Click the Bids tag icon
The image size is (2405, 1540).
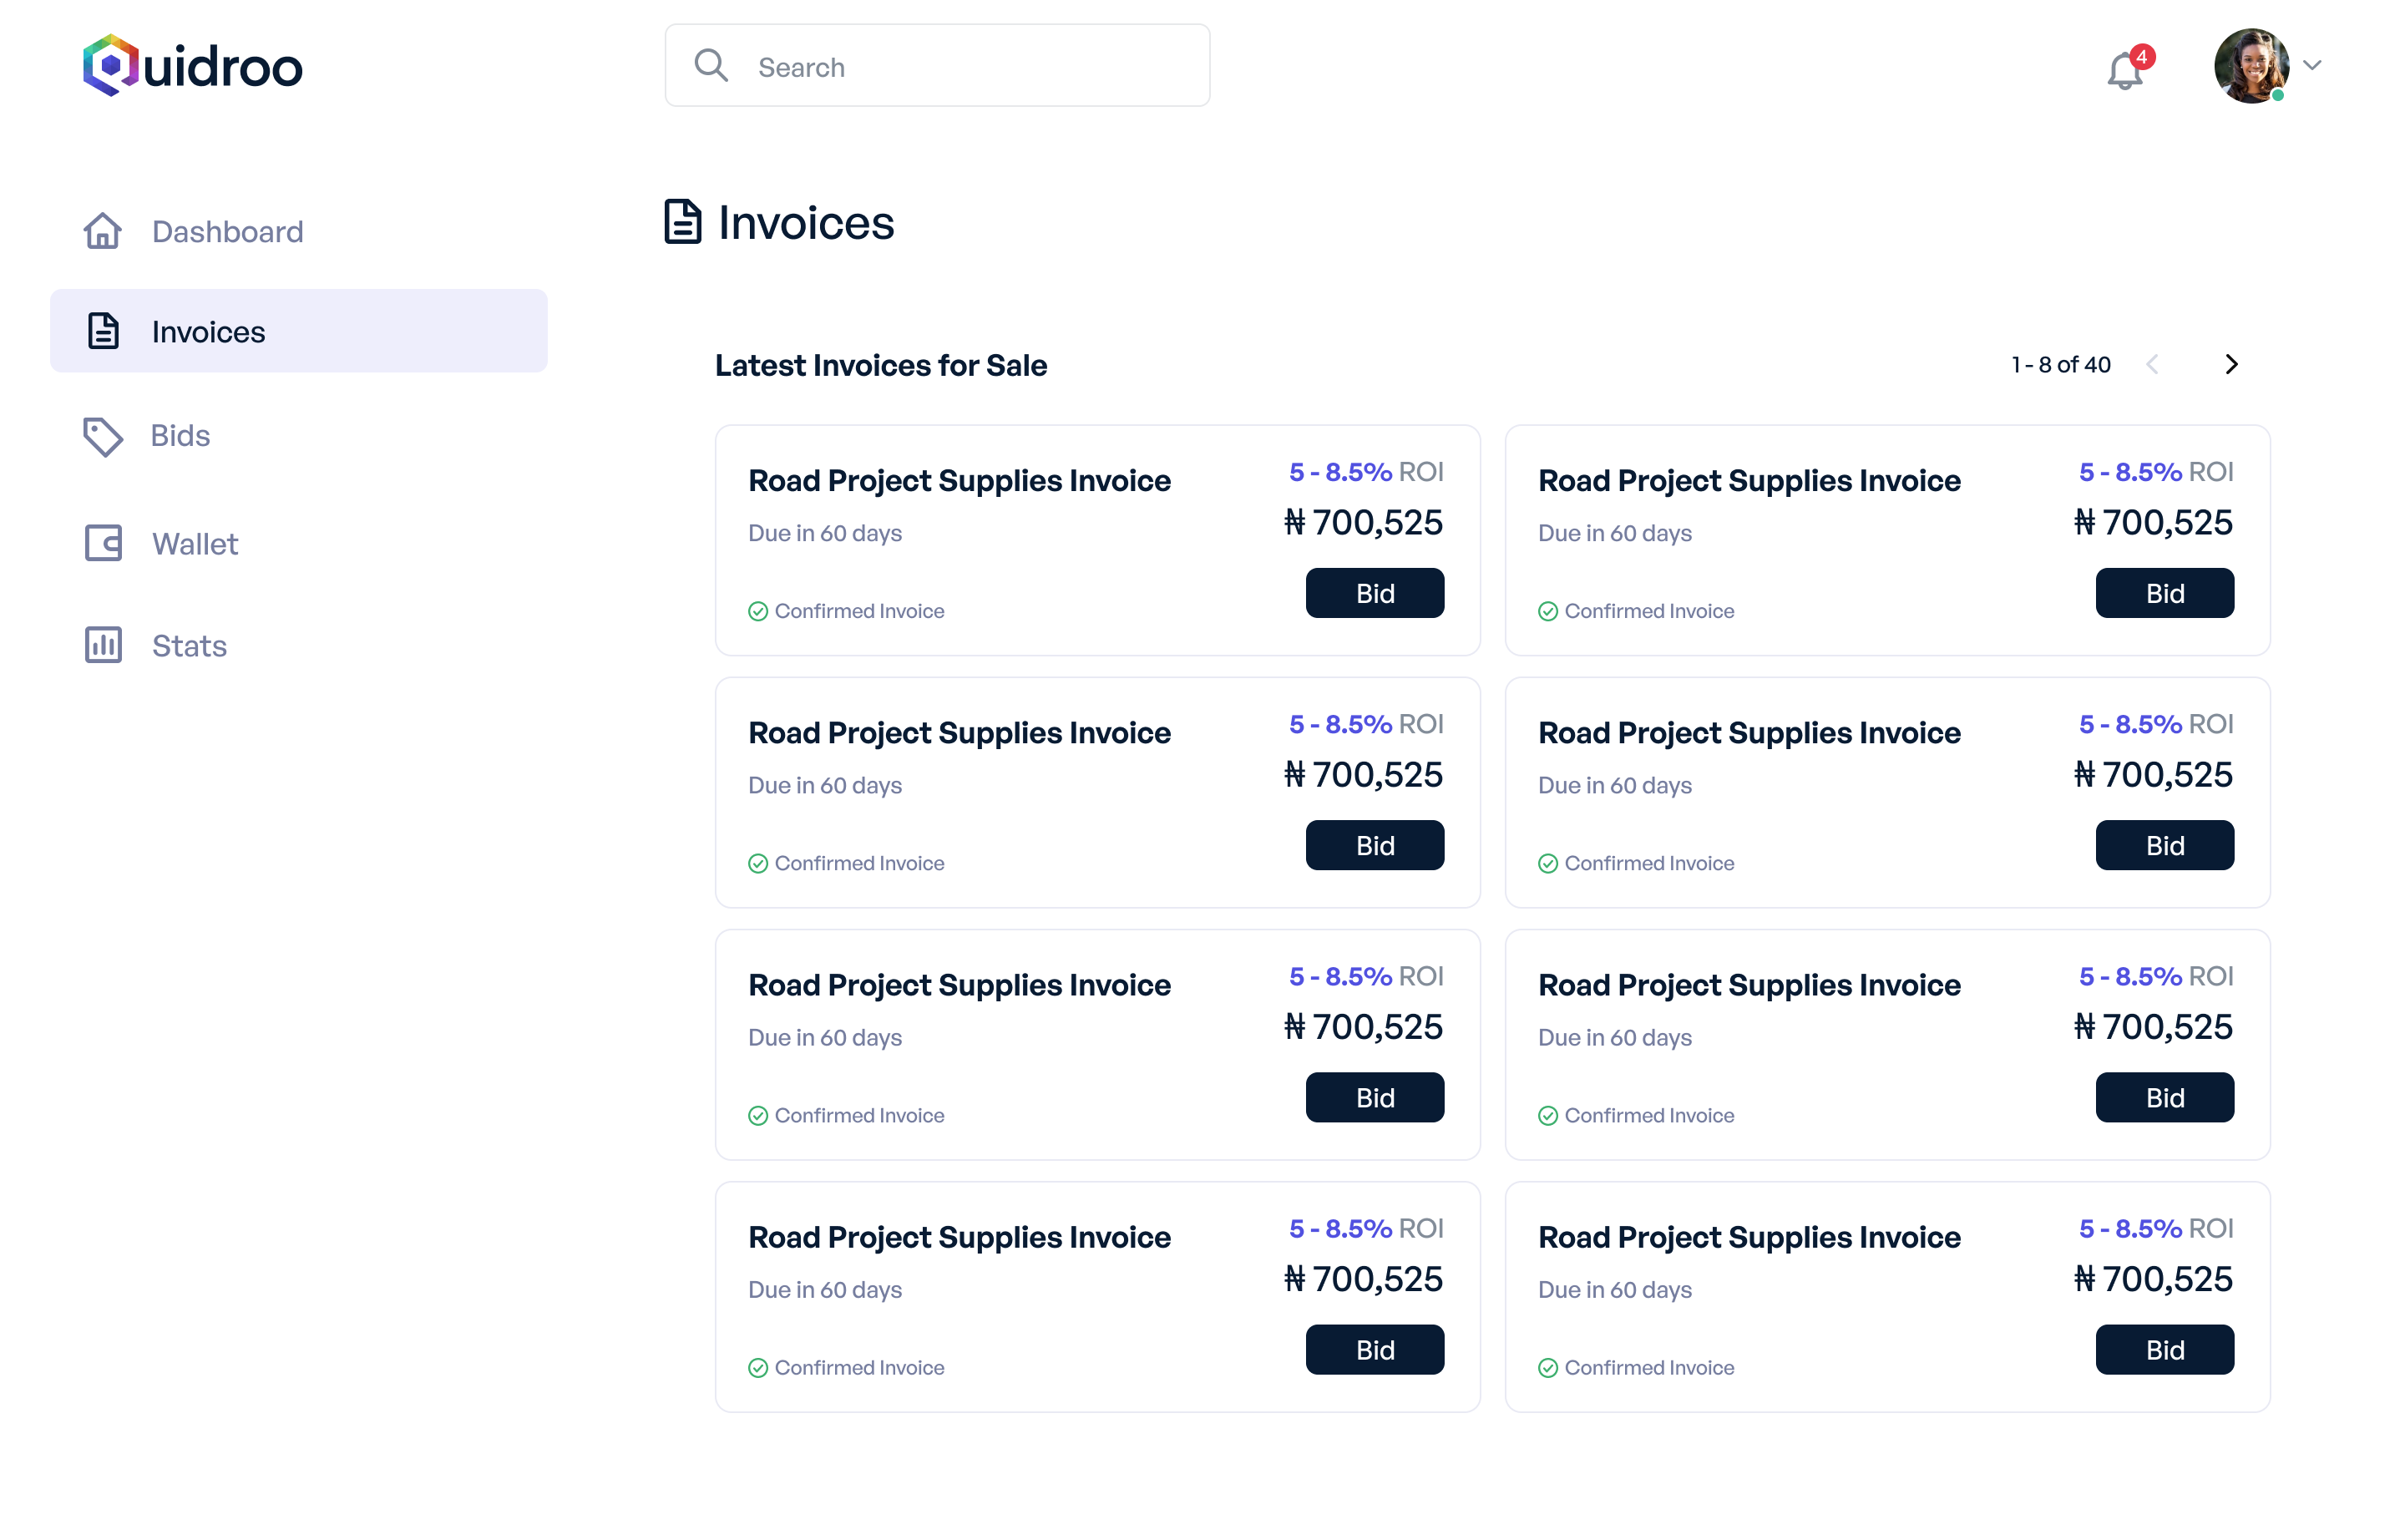pyautogui.click(x=103, y=436)
